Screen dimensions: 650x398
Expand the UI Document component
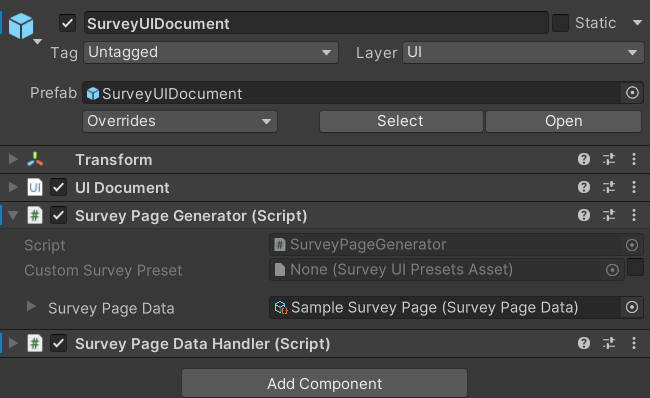coord(13,187)
